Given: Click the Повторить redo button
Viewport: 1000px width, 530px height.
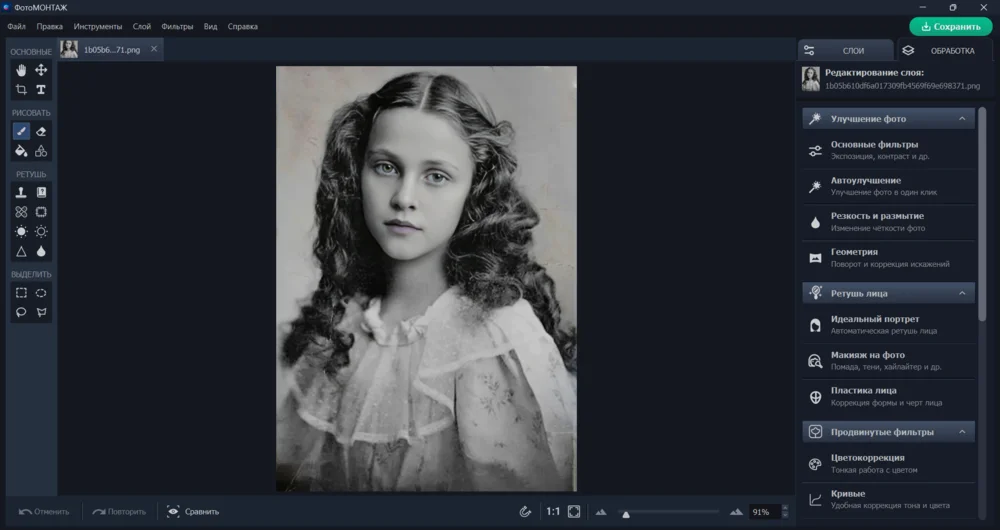Looking at the screenshot, I should 119,512.
